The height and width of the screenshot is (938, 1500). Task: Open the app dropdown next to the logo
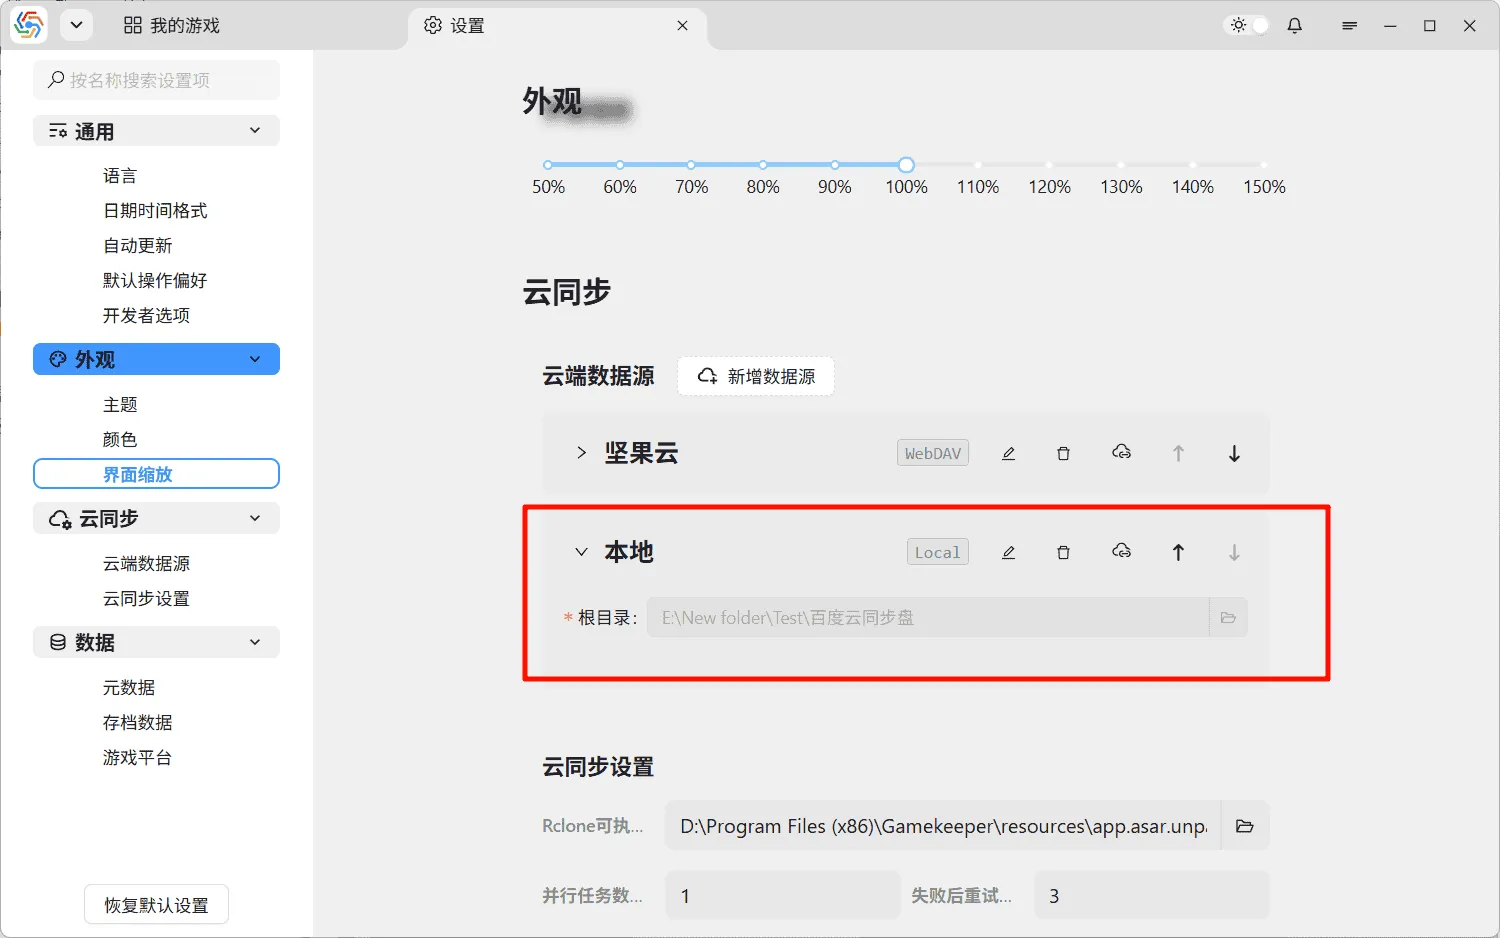click(76, 25)
